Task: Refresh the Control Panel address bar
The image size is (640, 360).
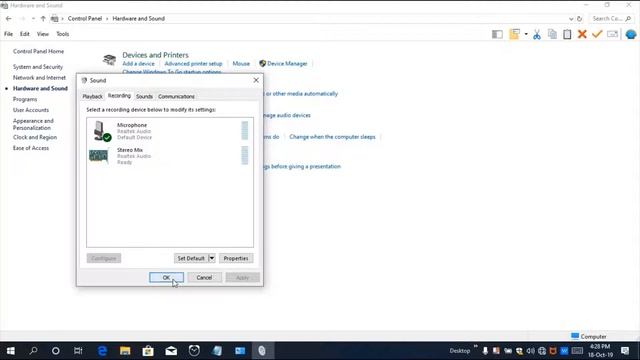Action: 579,18
